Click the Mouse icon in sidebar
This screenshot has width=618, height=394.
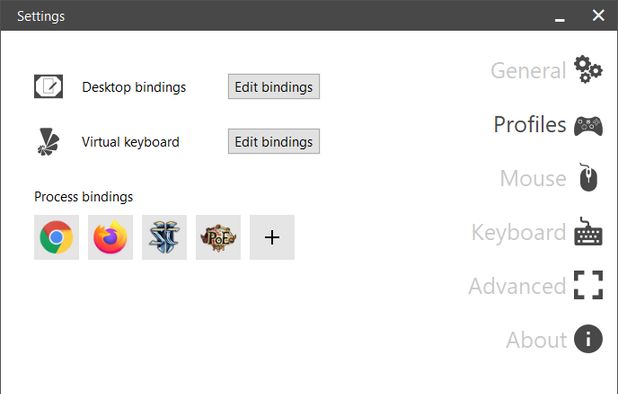588,177
